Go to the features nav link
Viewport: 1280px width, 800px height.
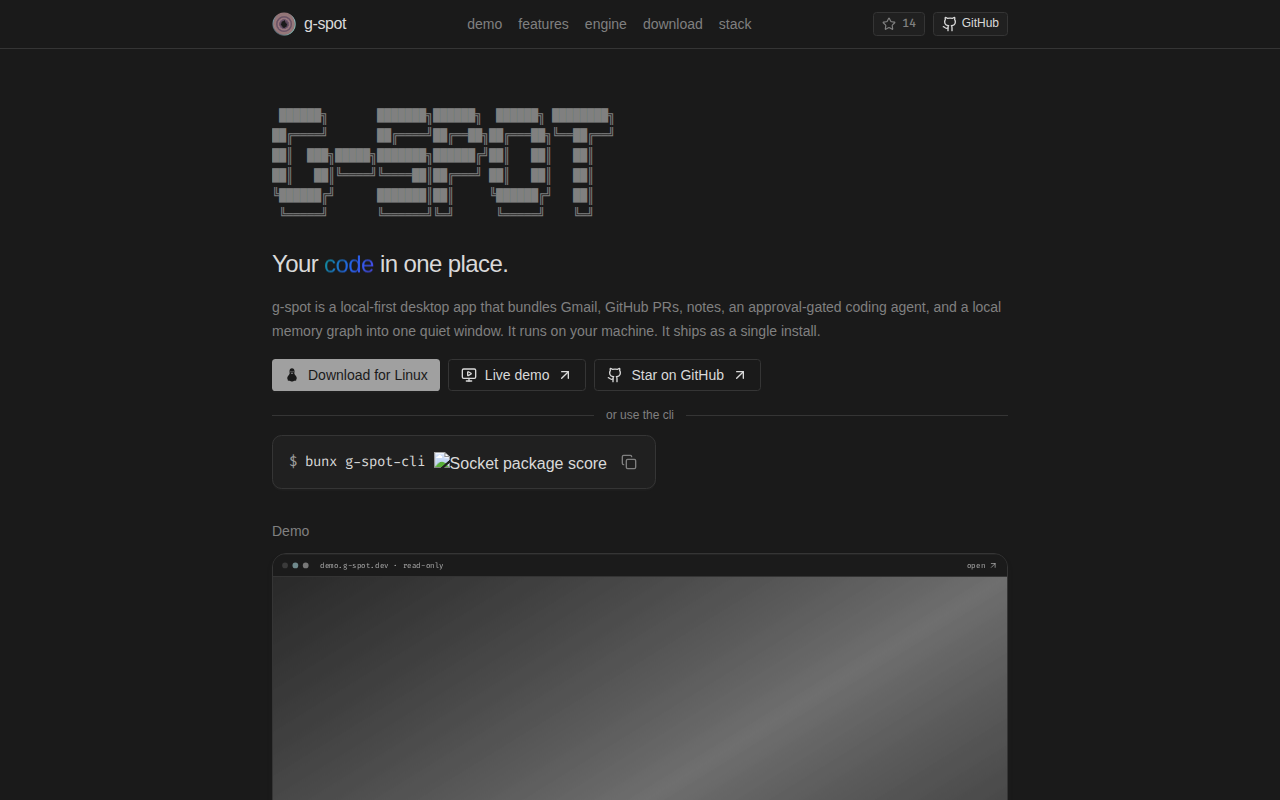click(543, 24)
